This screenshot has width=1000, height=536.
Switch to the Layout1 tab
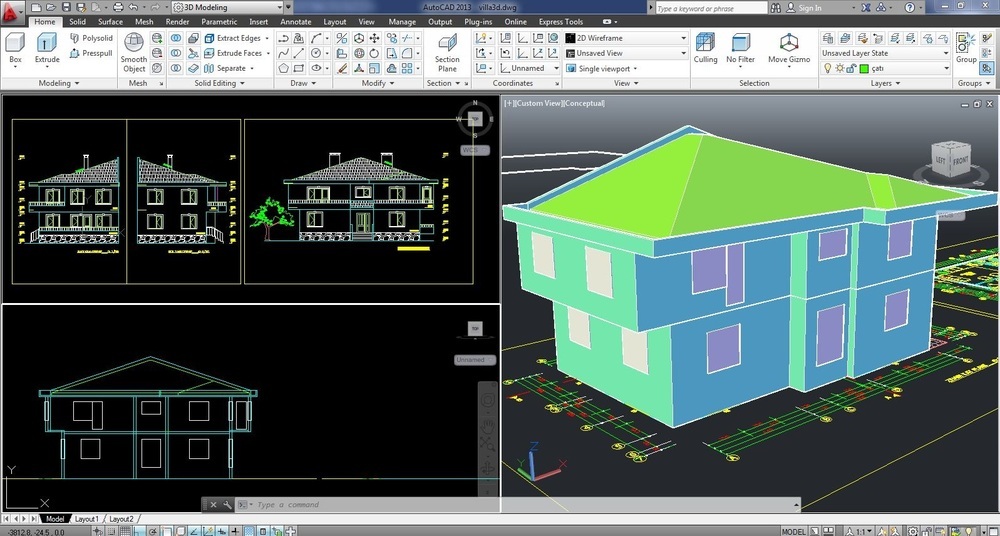[x=87, y=519]
